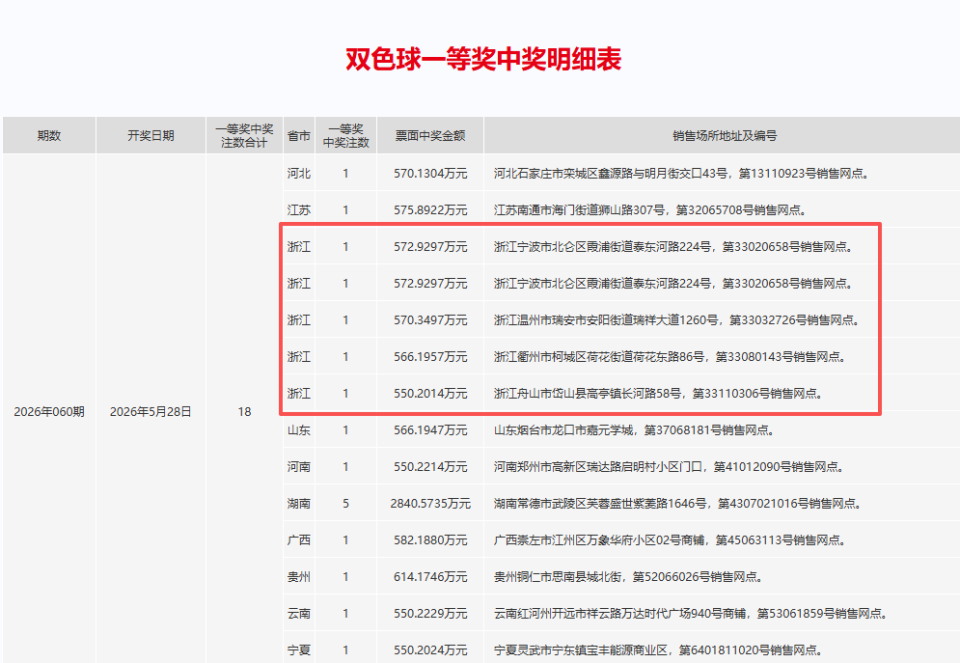Click the 云南 province cell
960x663 pixels.
[299, 613]
